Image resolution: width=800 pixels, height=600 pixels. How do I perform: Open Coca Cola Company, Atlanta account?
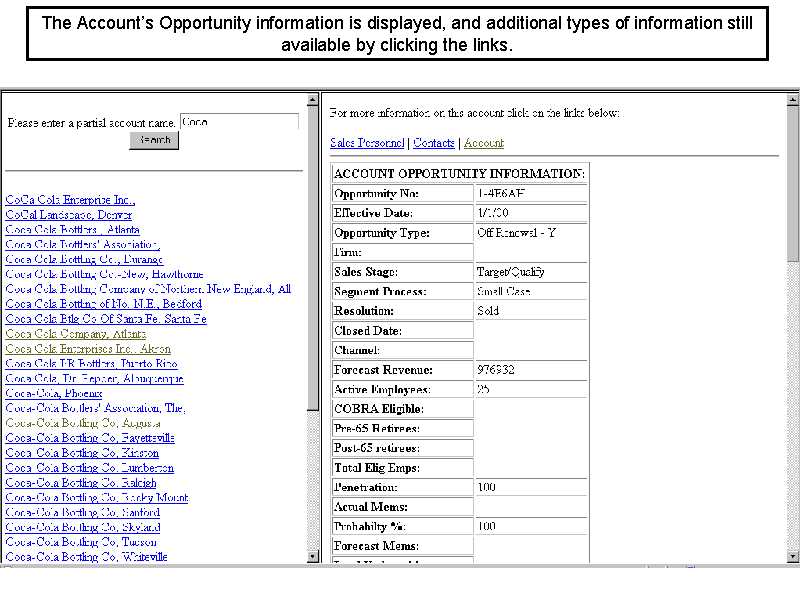point(75,334)
